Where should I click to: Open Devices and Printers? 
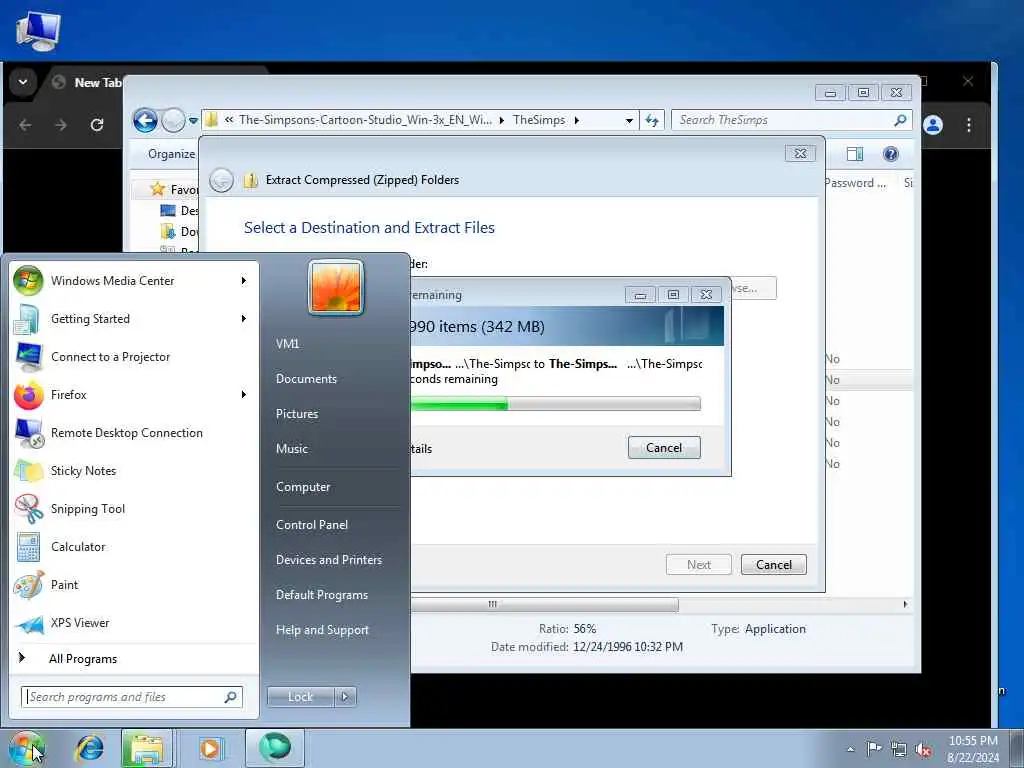(328, 560)
